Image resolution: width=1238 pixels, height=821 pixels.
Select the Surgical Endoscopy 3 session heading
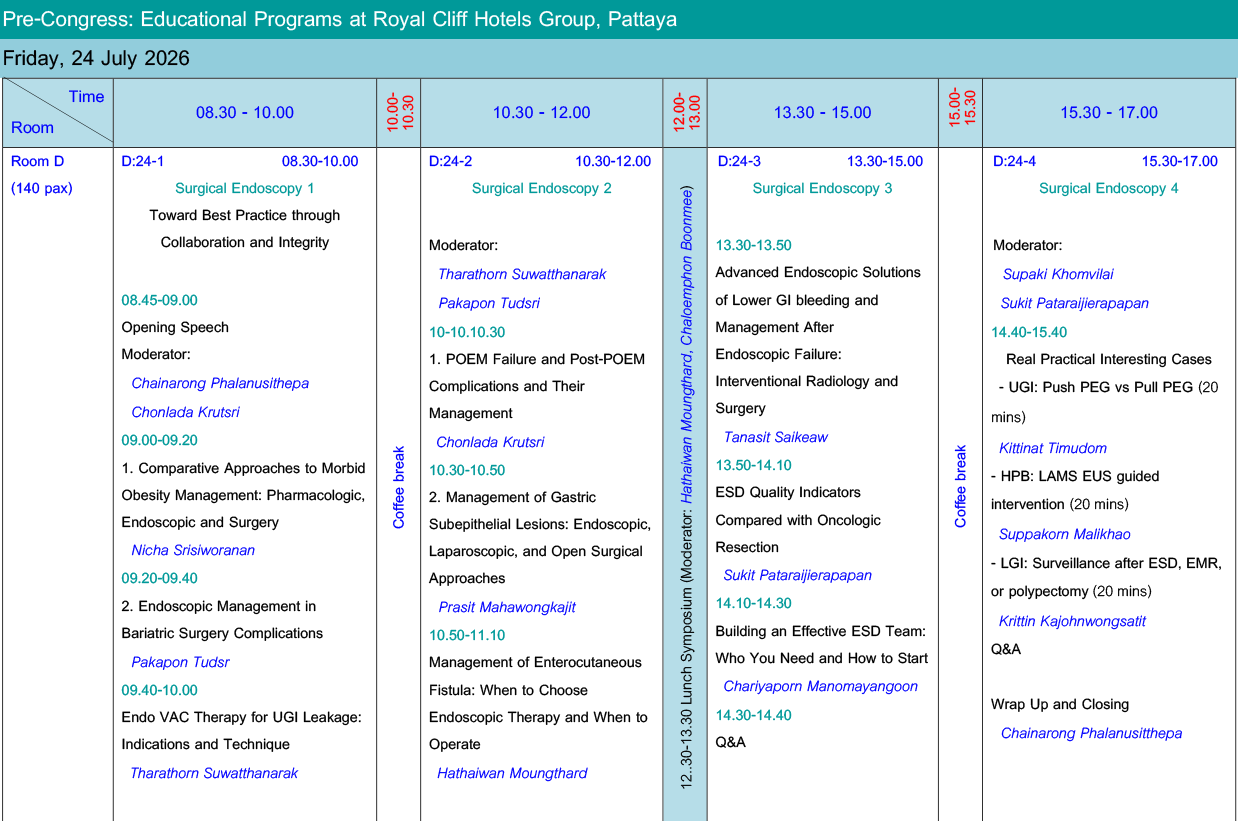pyautogui.click(x=822, y=188)
